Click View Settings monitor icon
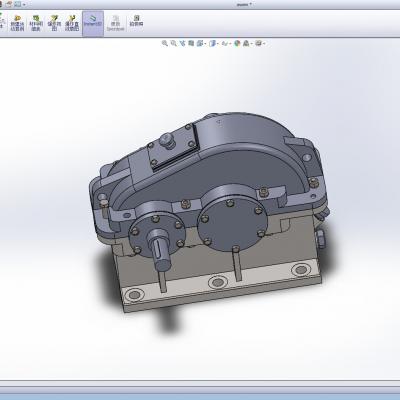This screenshot has width=400, height=400. pos(258,43)
